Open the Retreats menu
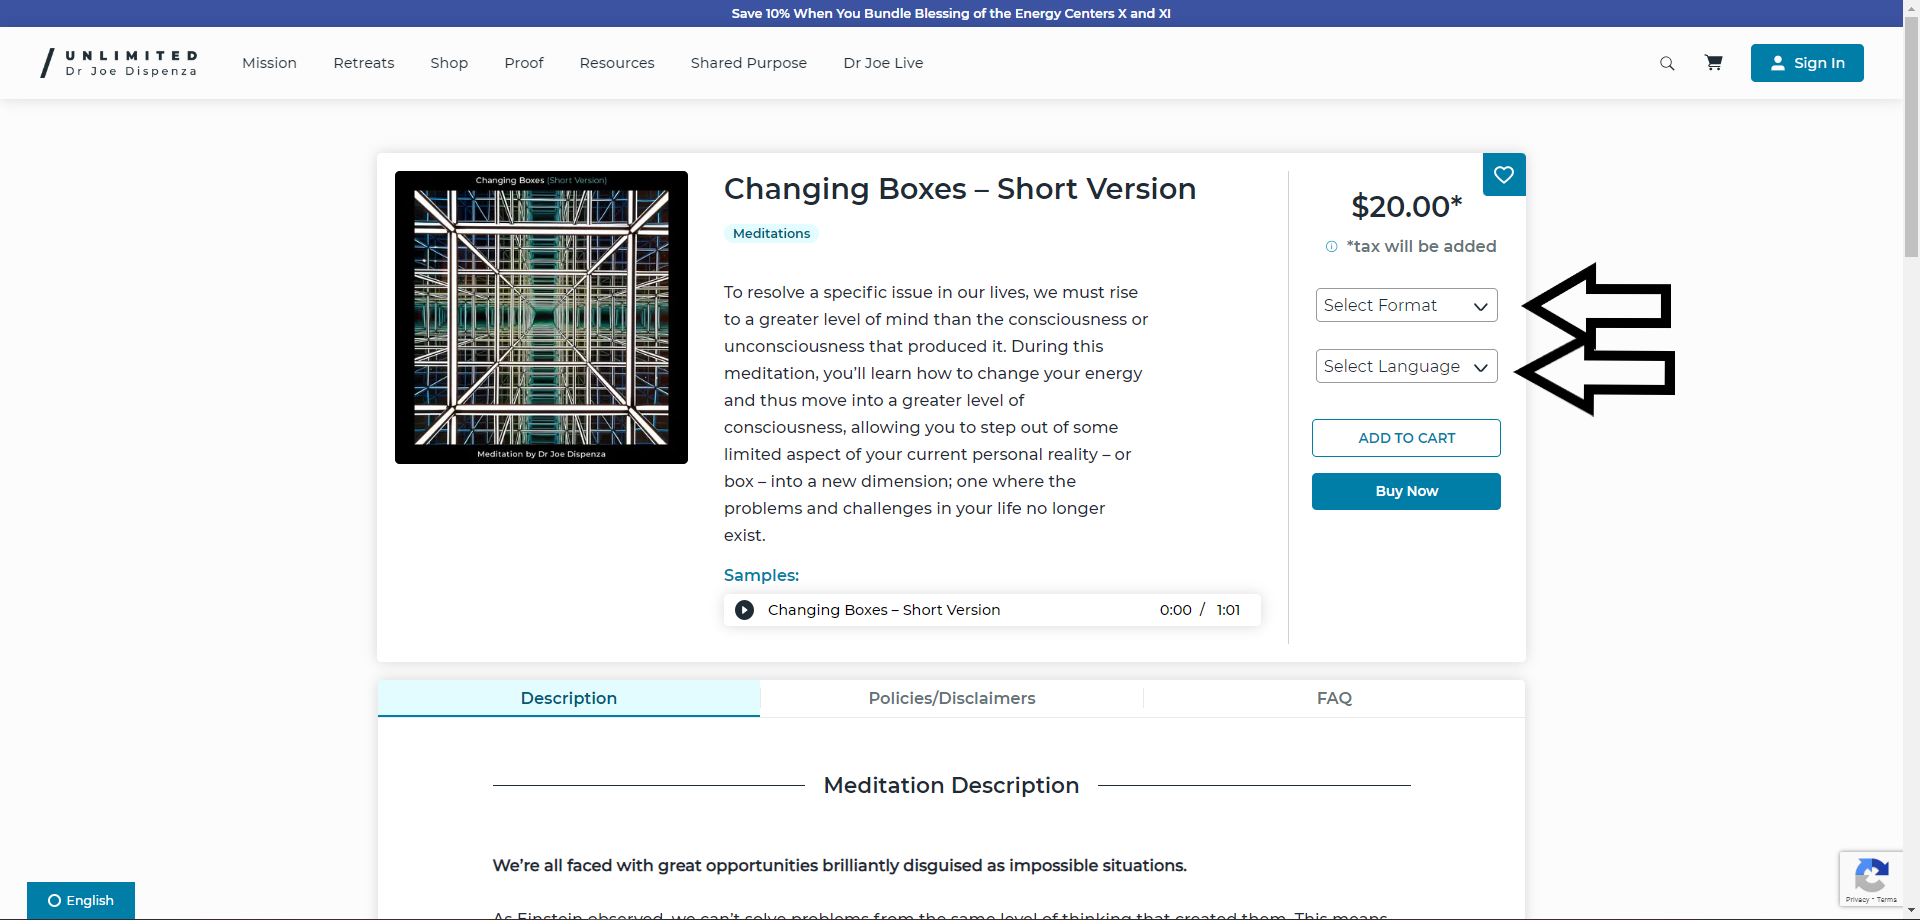This screenshot has width=1920, height=920. tap(364, 63)
